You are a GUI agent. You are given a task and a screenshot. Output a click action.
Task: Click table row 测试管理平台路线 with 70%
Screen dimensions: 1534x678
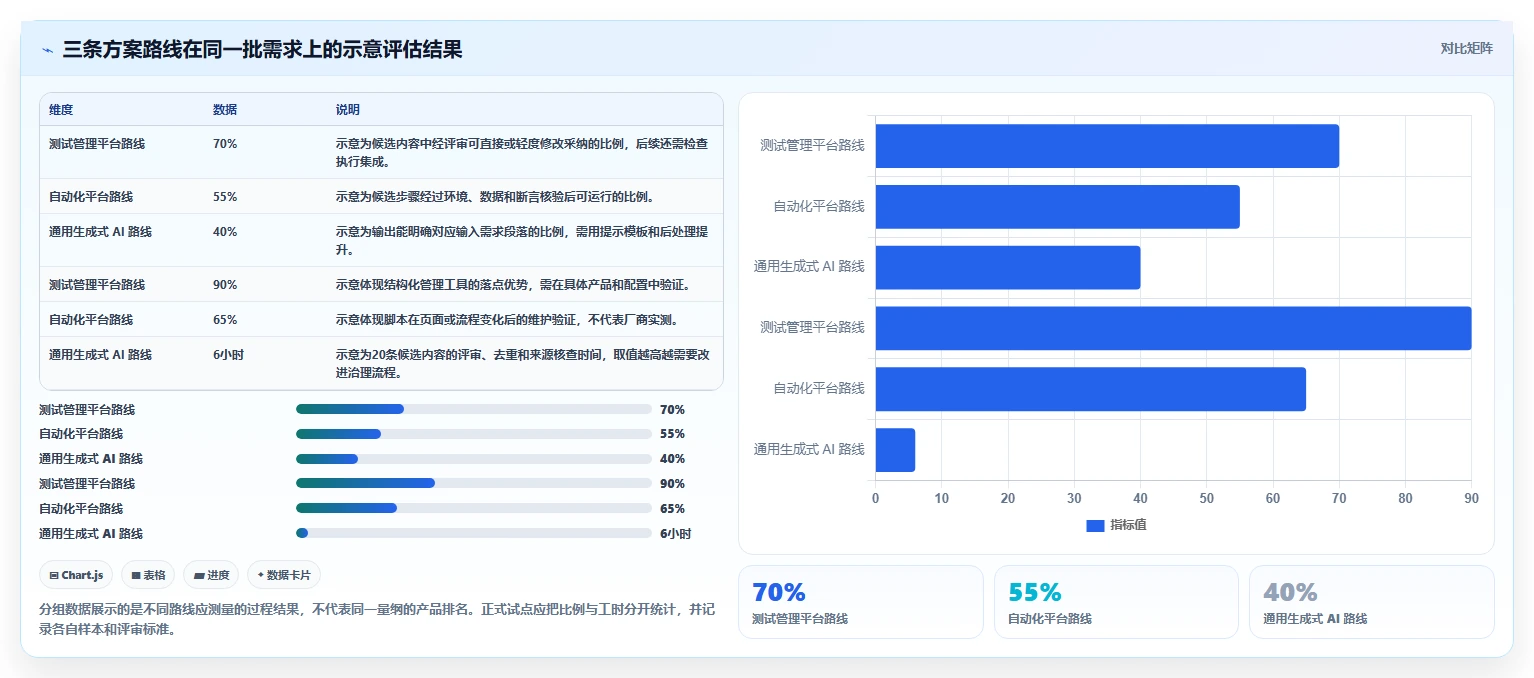click(x=381, y=152)
